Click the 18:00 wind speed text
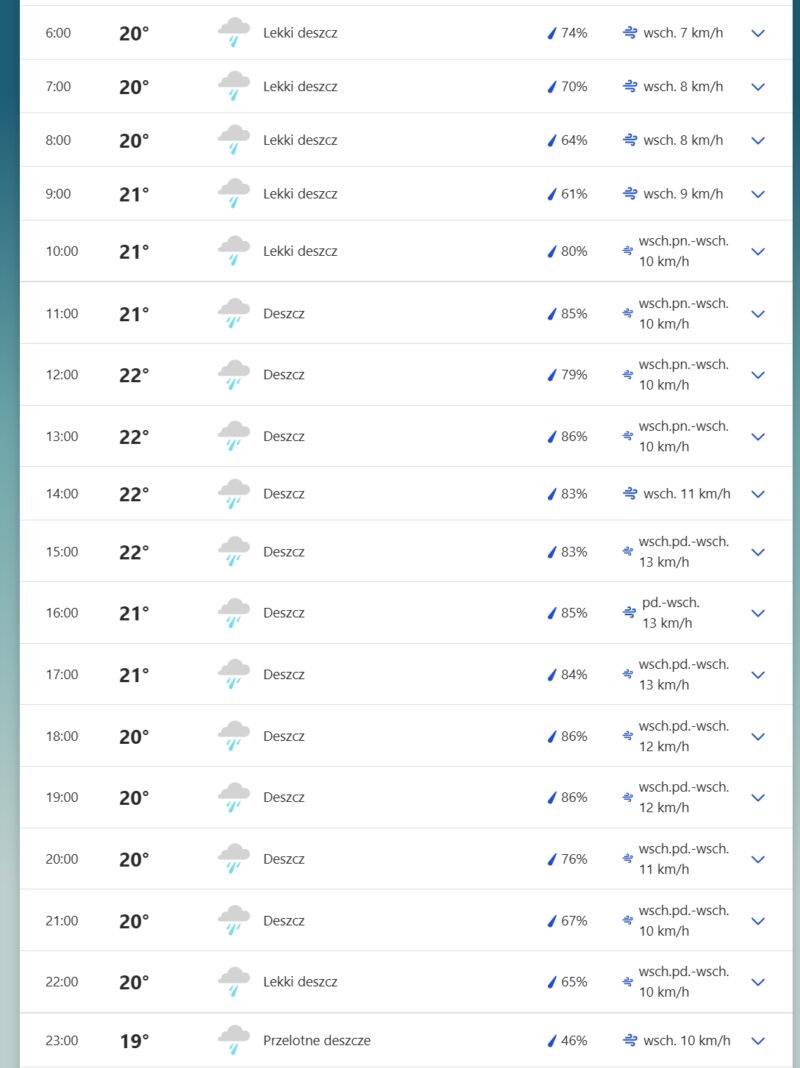 pyautogui.click(x=665, y=746)
